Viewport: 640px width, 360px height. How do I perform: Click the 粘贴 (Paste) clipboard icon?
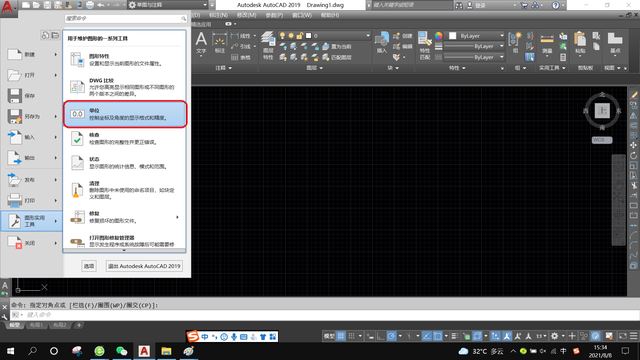point(580,40)
